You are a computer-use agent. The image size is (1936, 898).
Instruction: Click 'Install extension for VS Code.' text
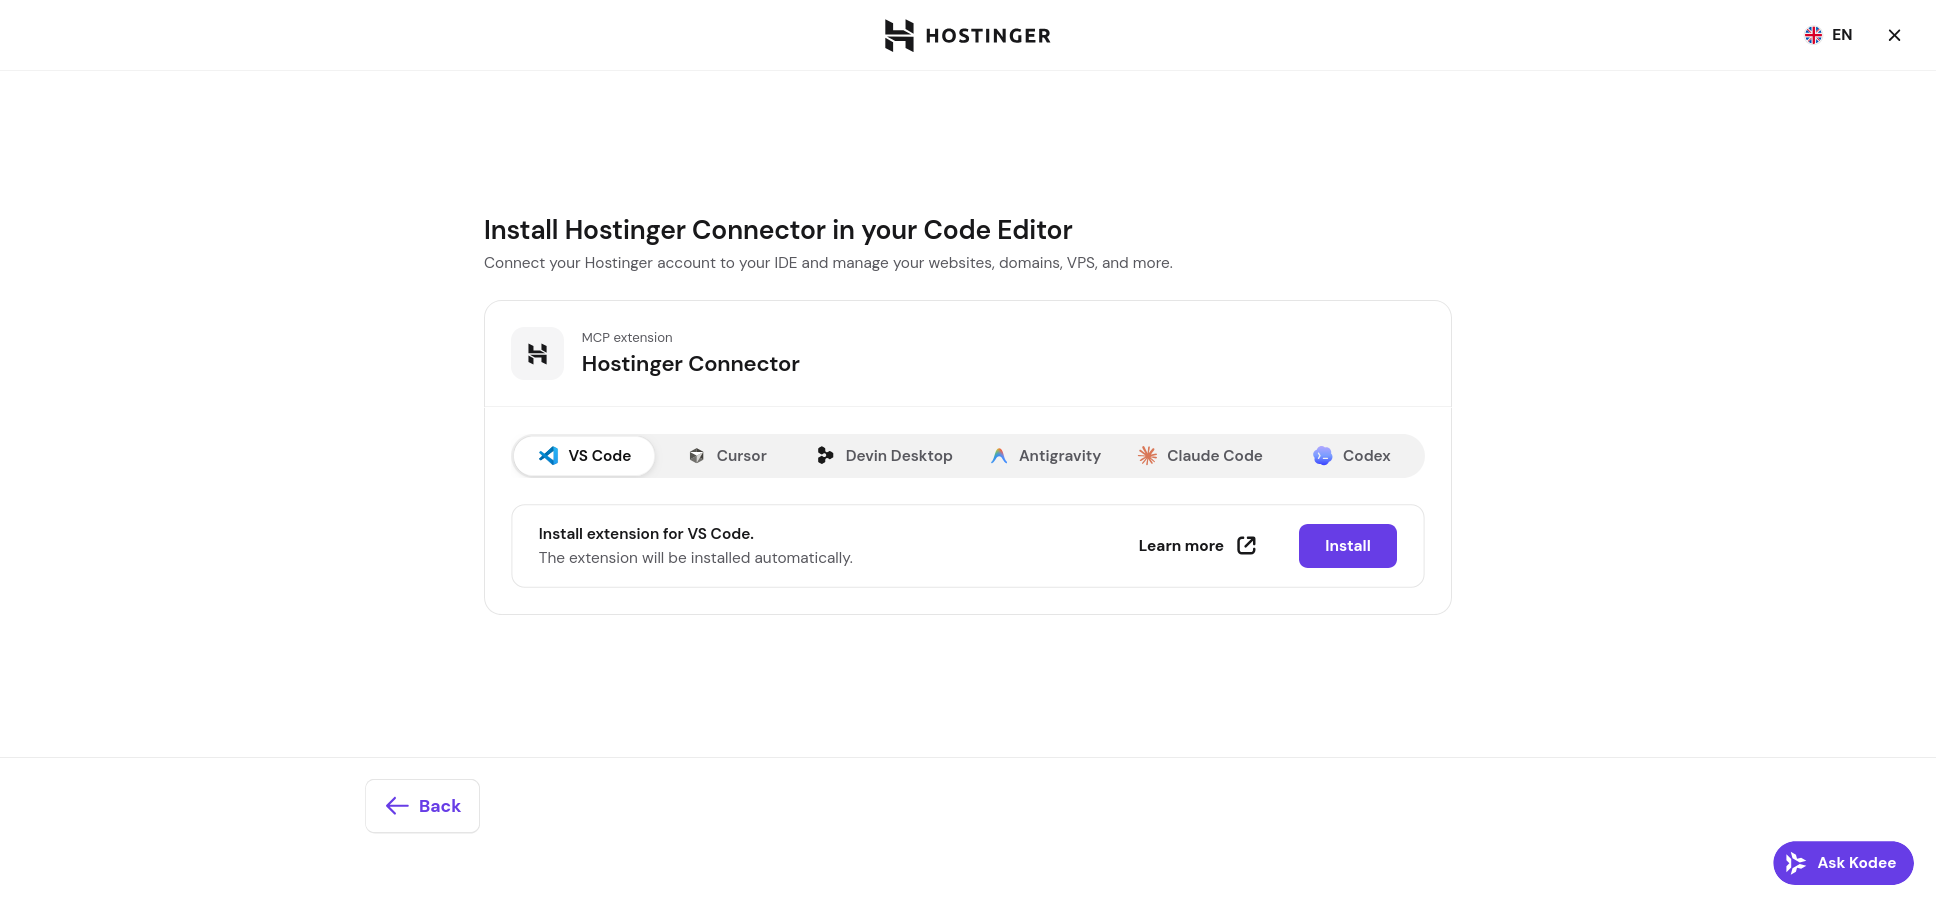646,534
